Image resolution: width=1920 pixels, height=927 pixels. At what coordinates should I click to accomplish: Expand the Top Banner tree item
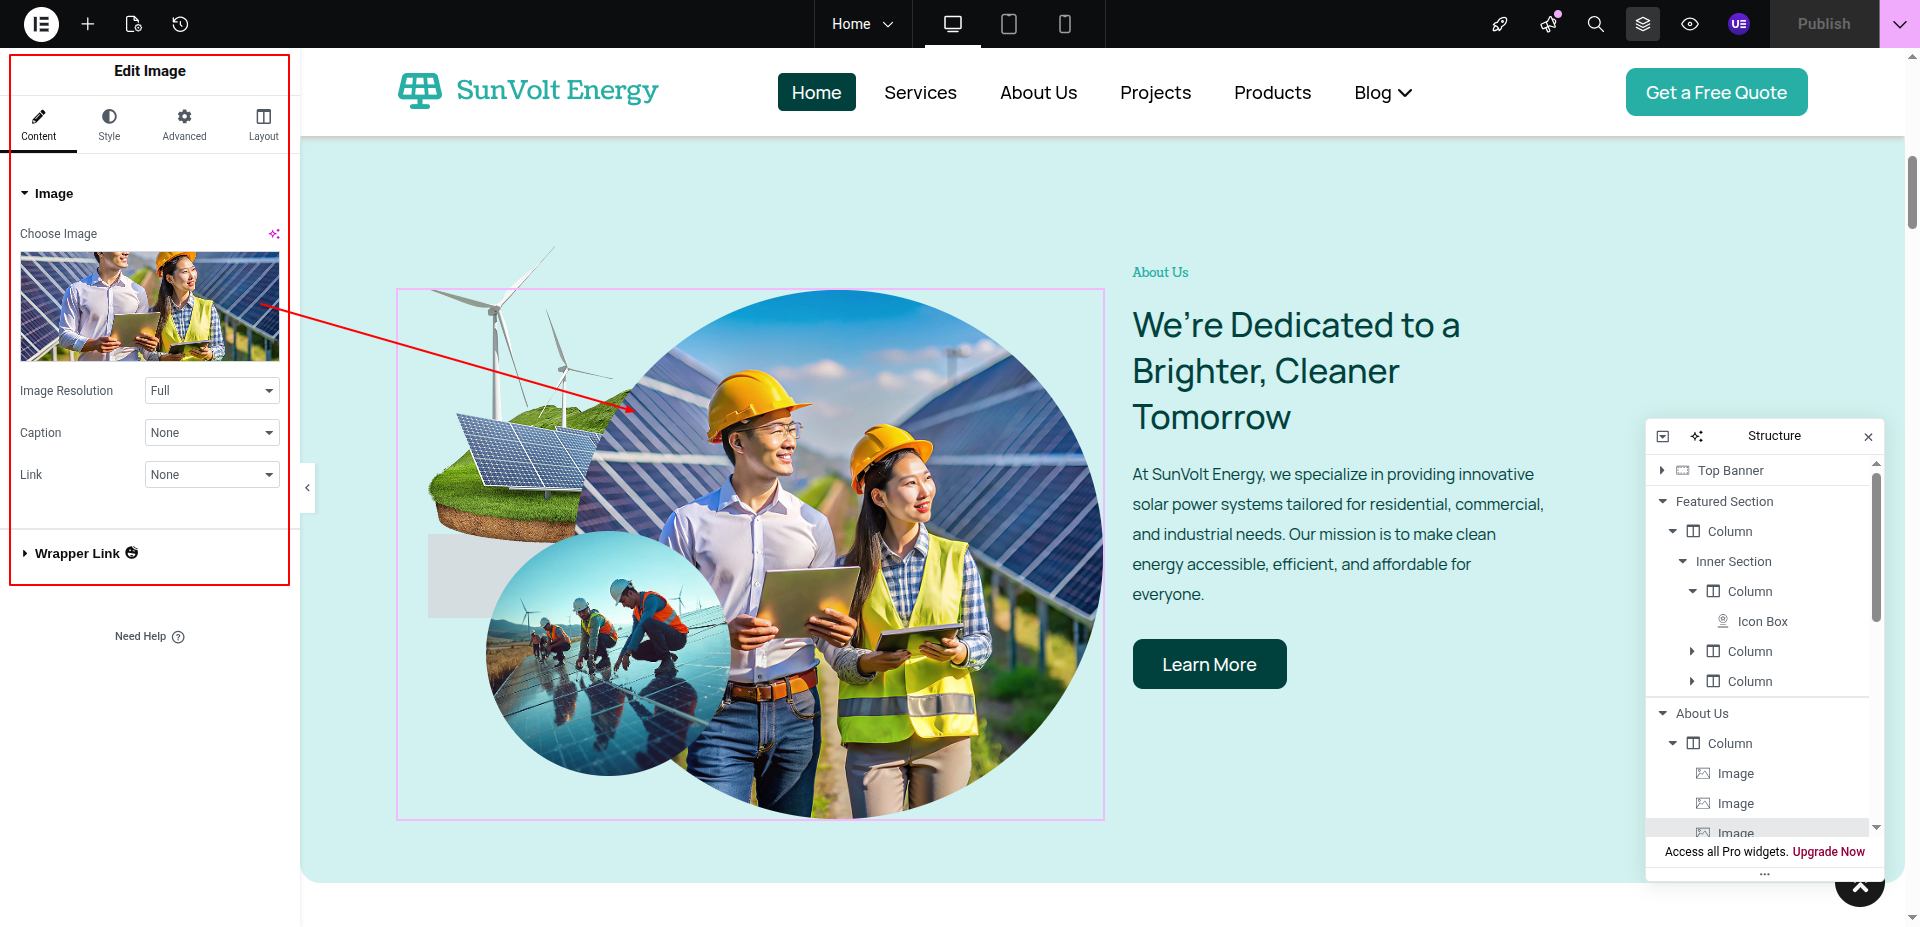point(1662,471)
